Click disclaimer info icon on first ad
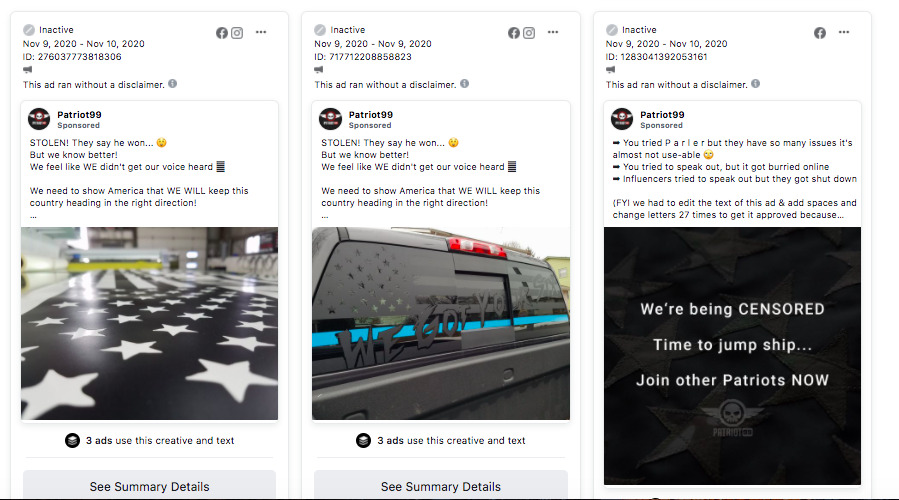Image resolution: width=899 pixels, height=500 pixels. pos(173,84)
